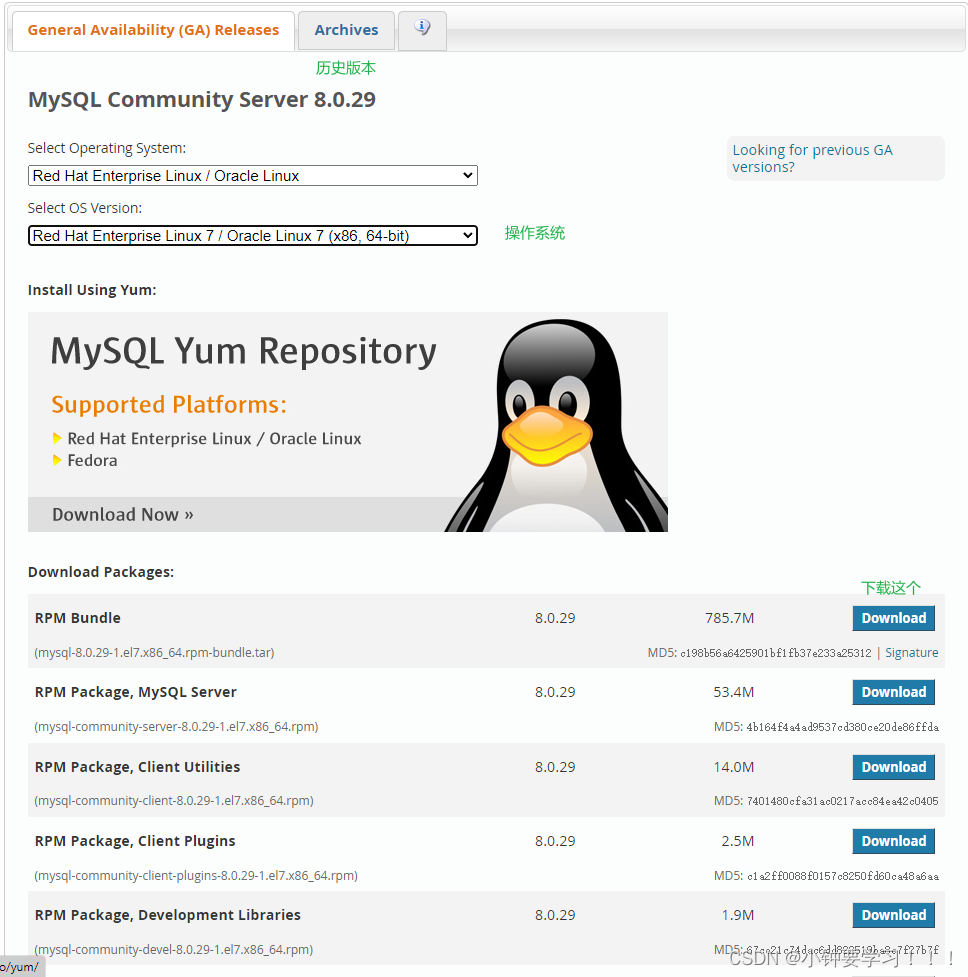Download the Client Utilities RPM package

tap(893, 767)
